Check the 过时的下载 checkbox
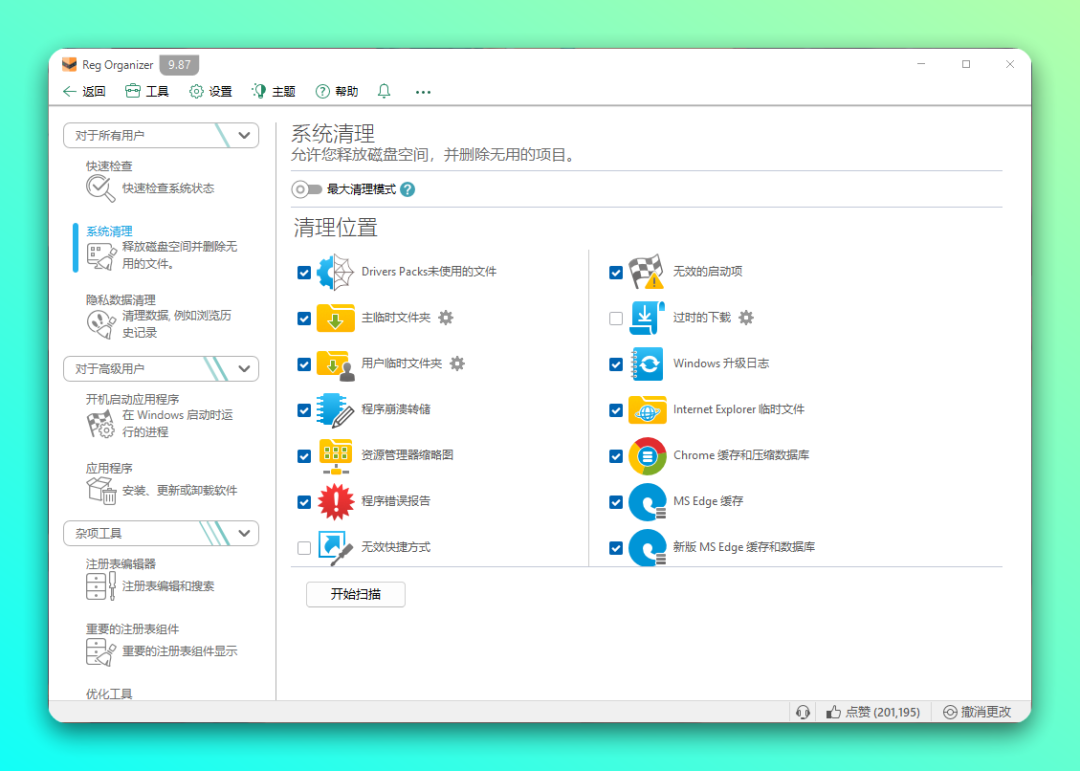The width and height of the screenshot is (1080, 771). [x=616, y=318]
